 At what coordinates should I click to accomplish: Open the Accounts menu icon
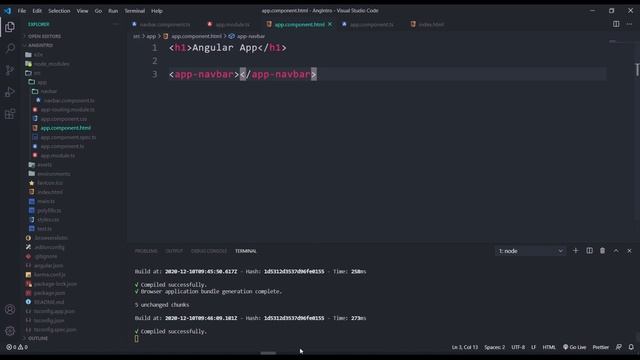(x=10, y=309)
